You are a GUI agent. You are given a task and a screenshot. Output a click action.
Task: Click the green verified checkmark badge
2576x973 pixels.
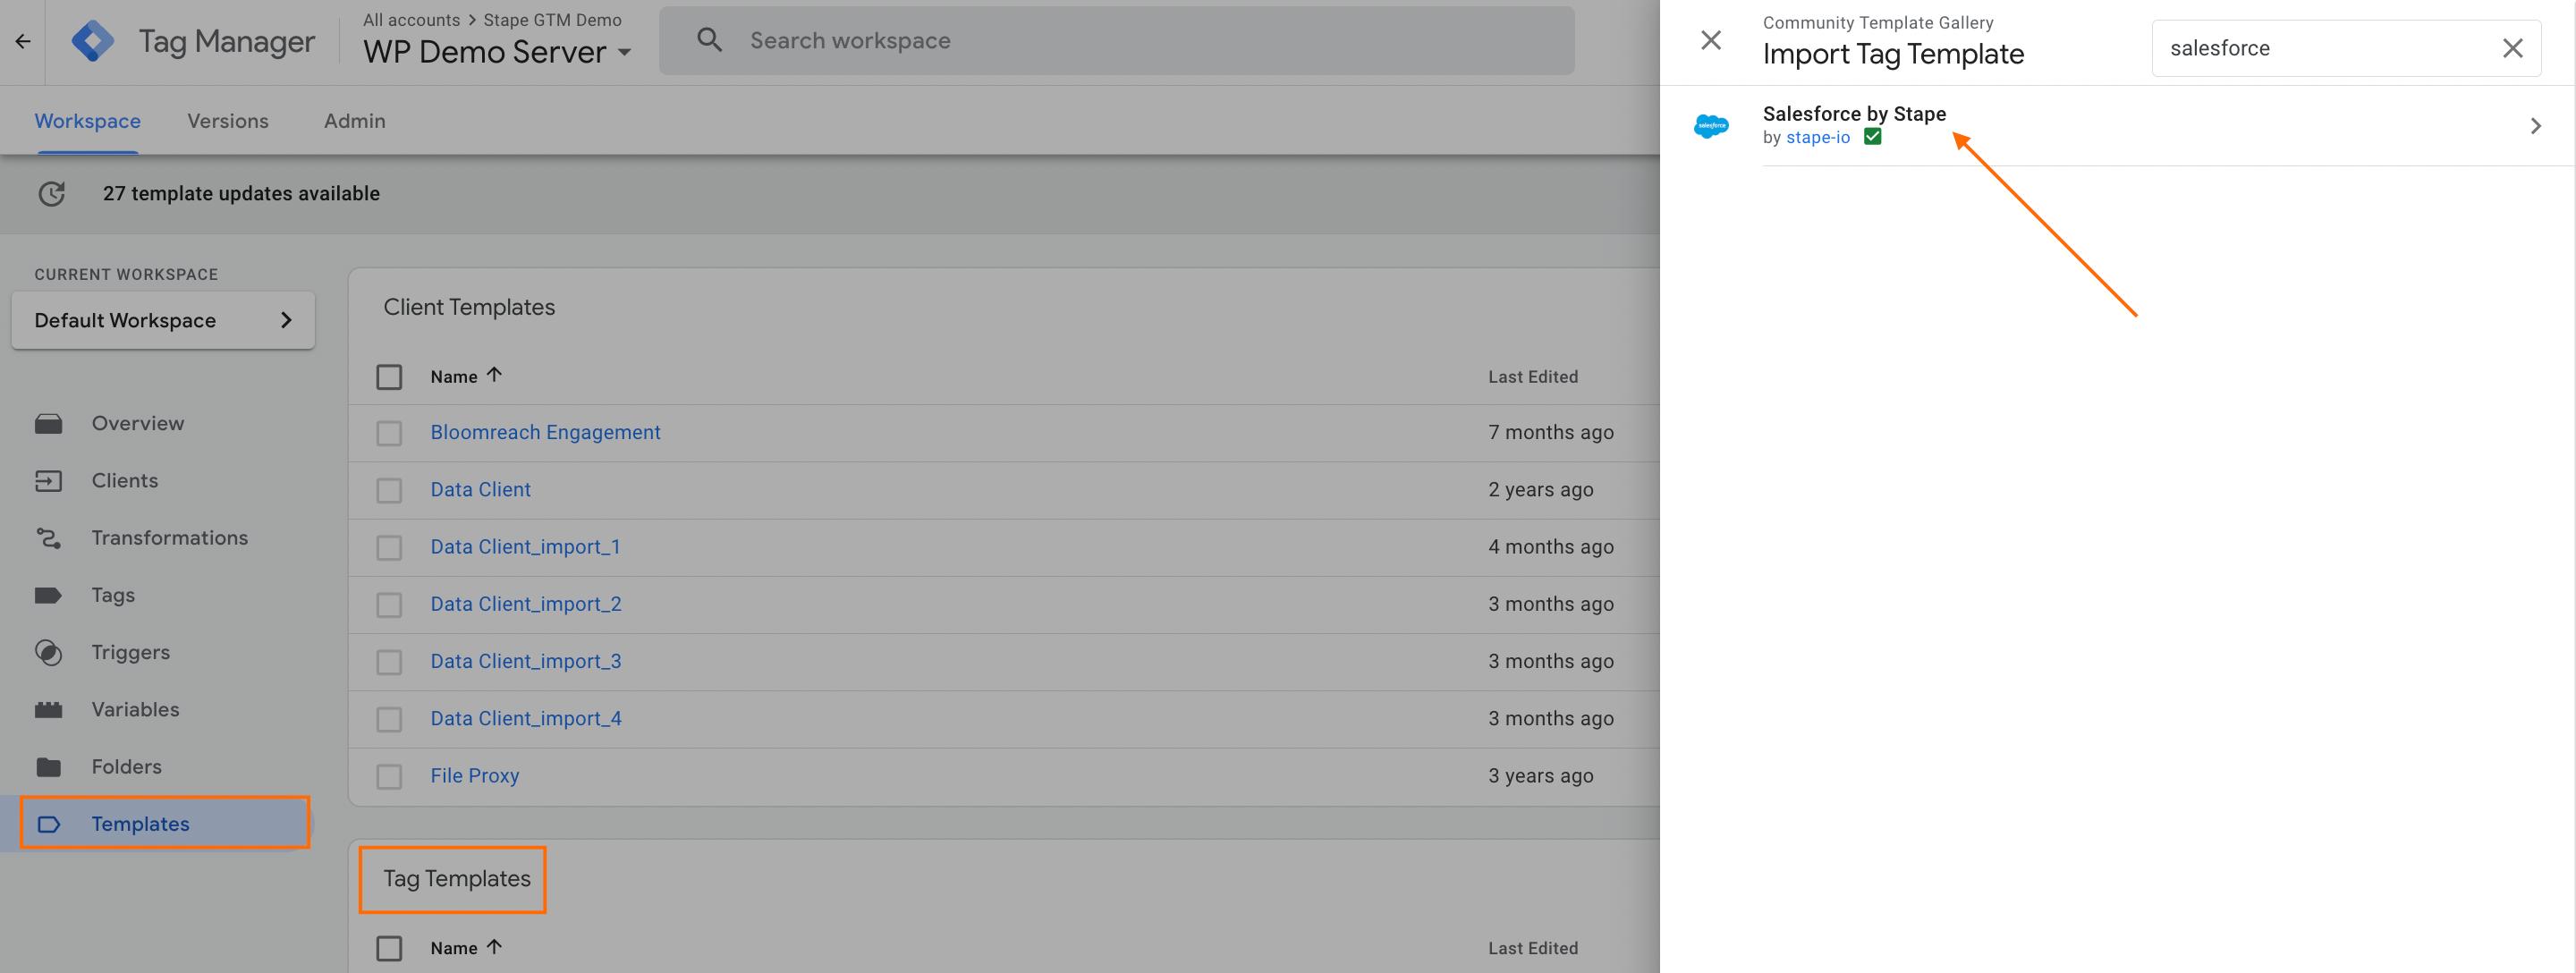coord(1872,137)
